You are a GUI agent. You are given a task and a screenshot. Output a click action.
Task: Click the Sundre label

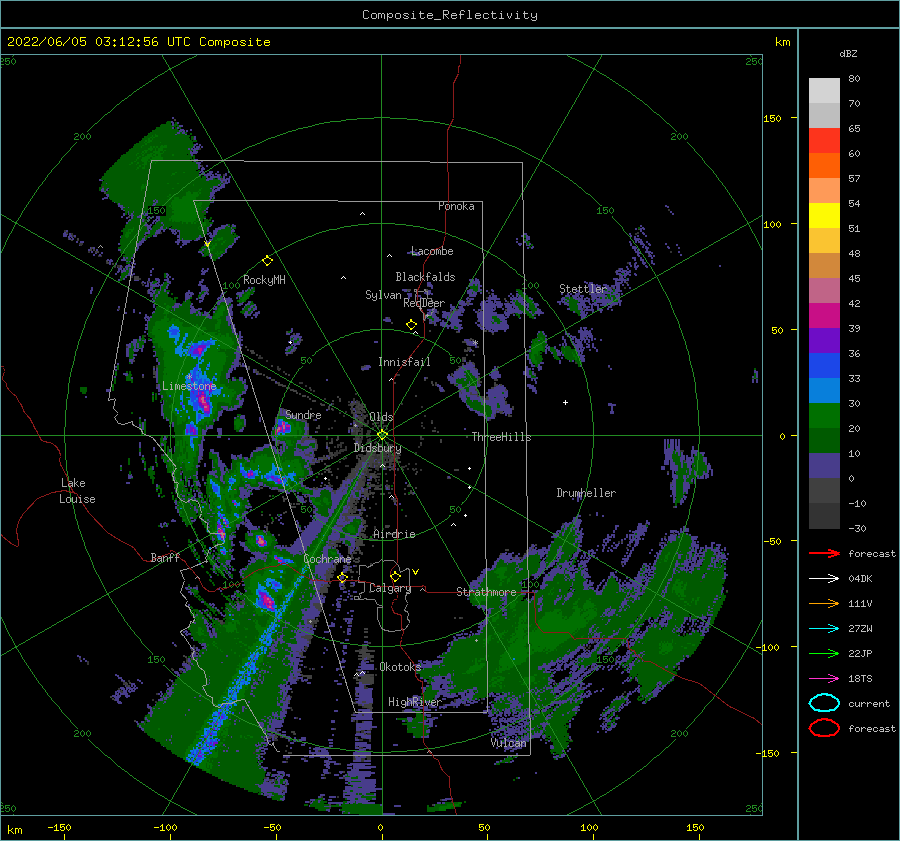[303, 414]
